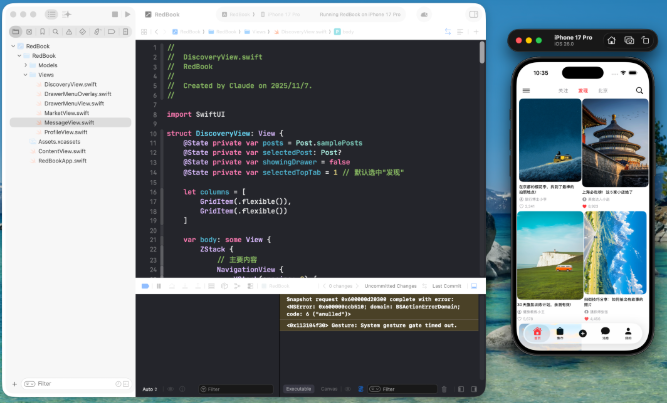Click the Uncommitted Changes label
The height and width of the screenshot is (403, 667).
pos(390,286)
